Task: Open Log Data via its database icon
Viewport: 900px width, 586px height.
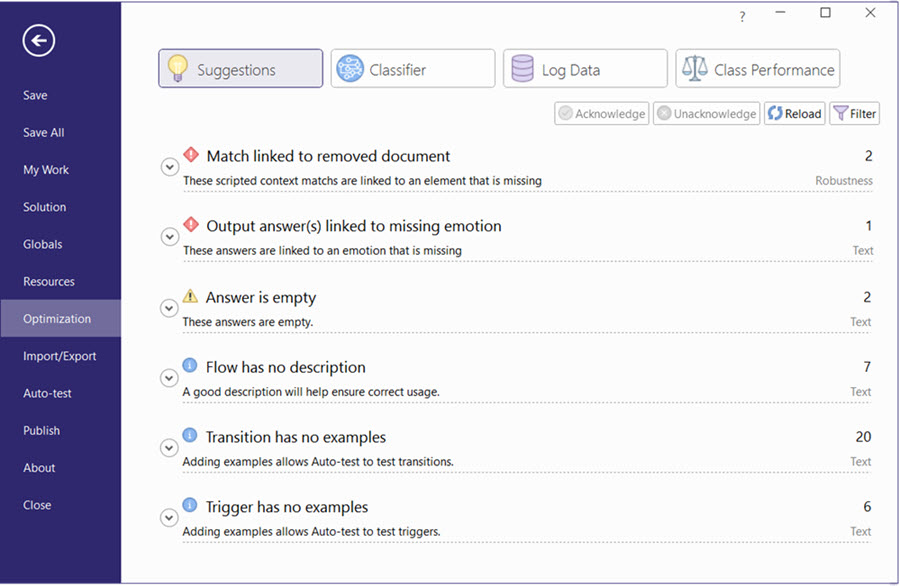Action: tap(522, 68)
